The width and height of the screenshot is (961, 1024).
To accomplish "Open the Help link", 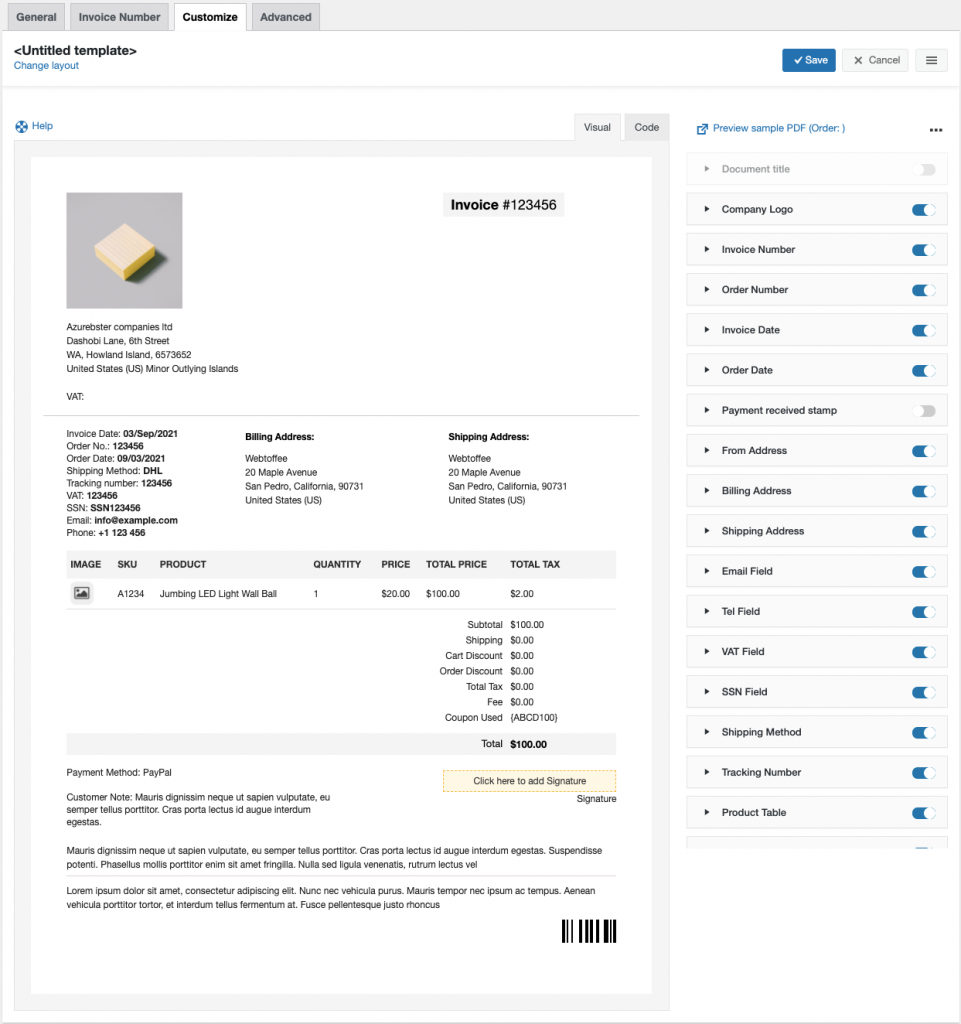I will (42, 126).
